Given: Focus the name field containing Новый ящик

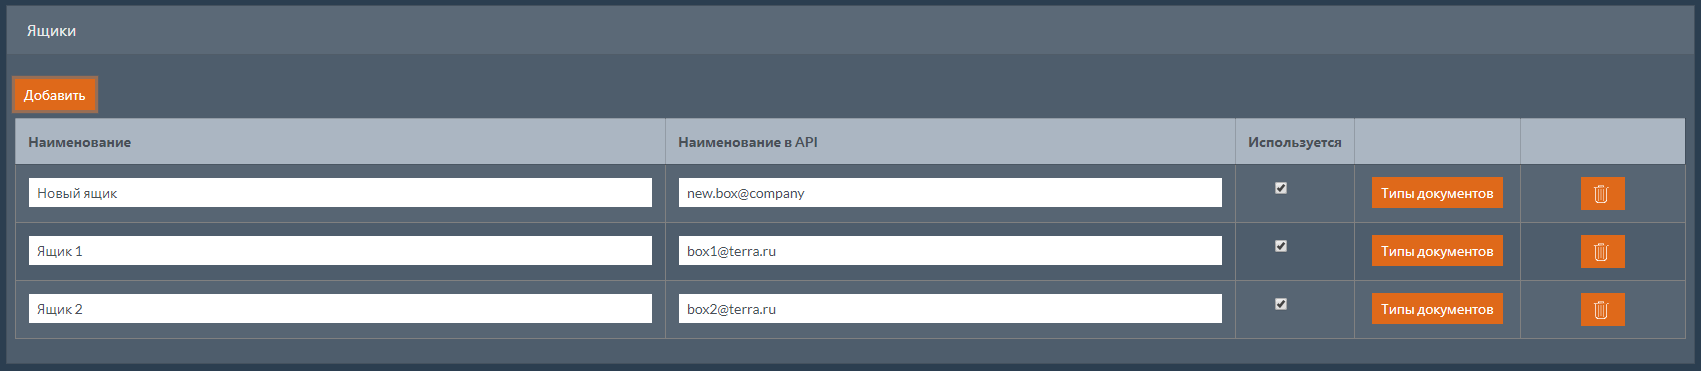Looking at the screenshot, I should point(340,193).
